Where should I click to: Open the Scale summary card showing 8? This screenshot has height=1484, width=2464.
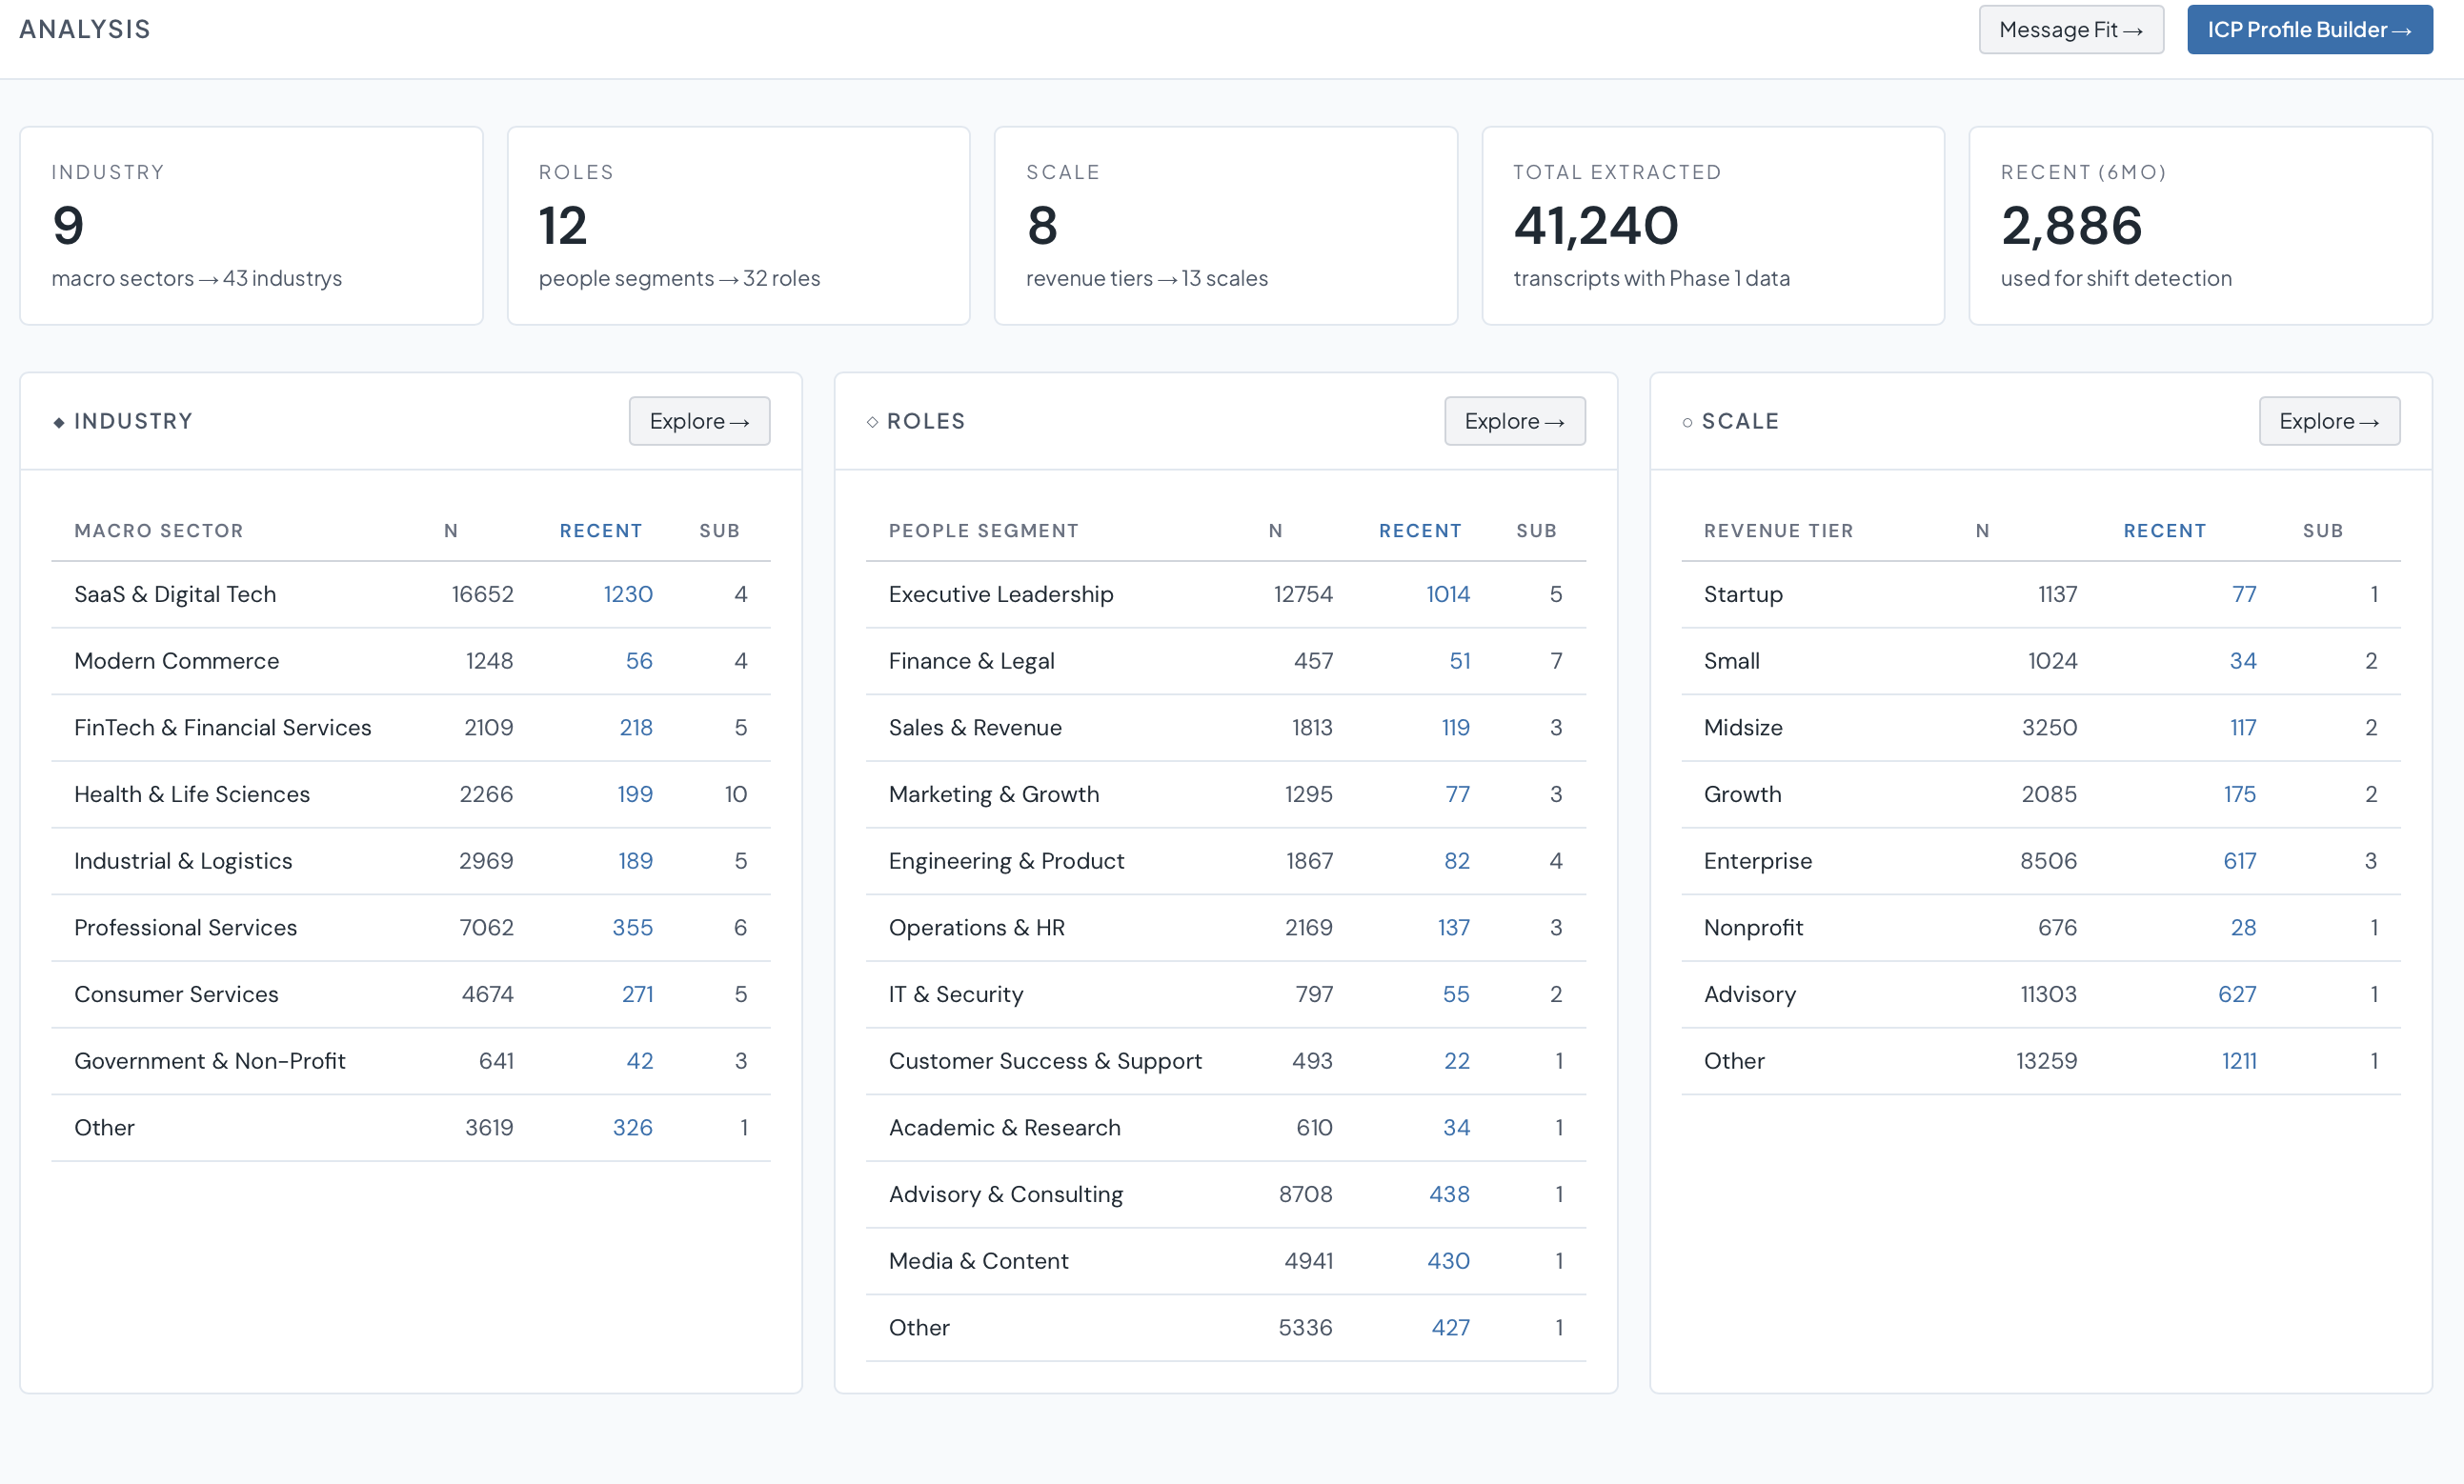(x=1225, y=225)
